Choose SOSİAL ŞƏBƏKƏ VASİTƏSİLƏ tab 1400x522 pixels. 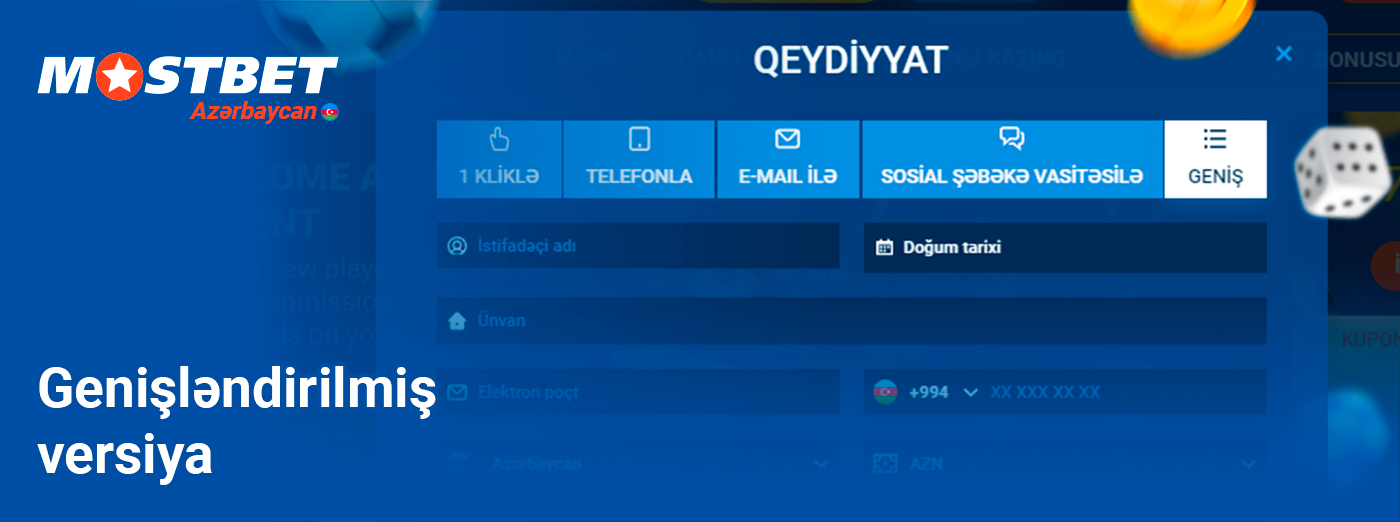point(1012,159)
